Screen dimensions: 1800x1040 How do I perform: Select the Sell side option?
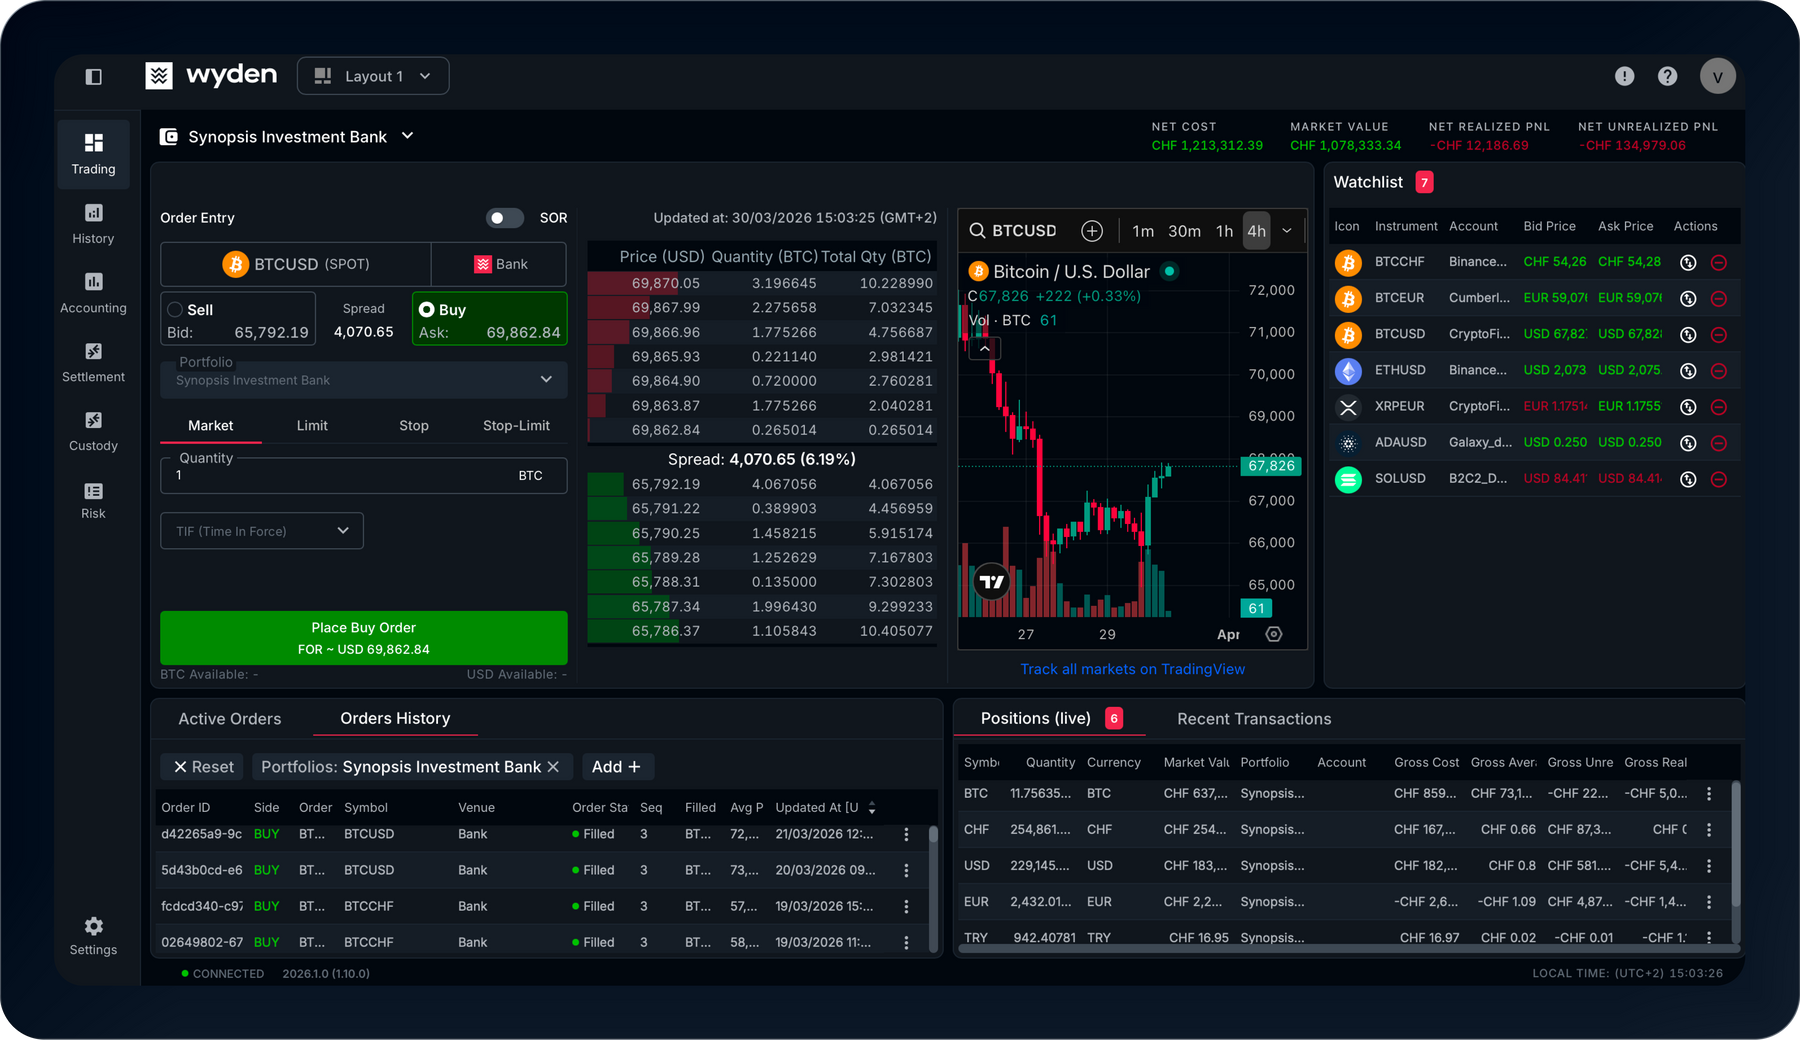pyautogui.click(x=238, y=319)
